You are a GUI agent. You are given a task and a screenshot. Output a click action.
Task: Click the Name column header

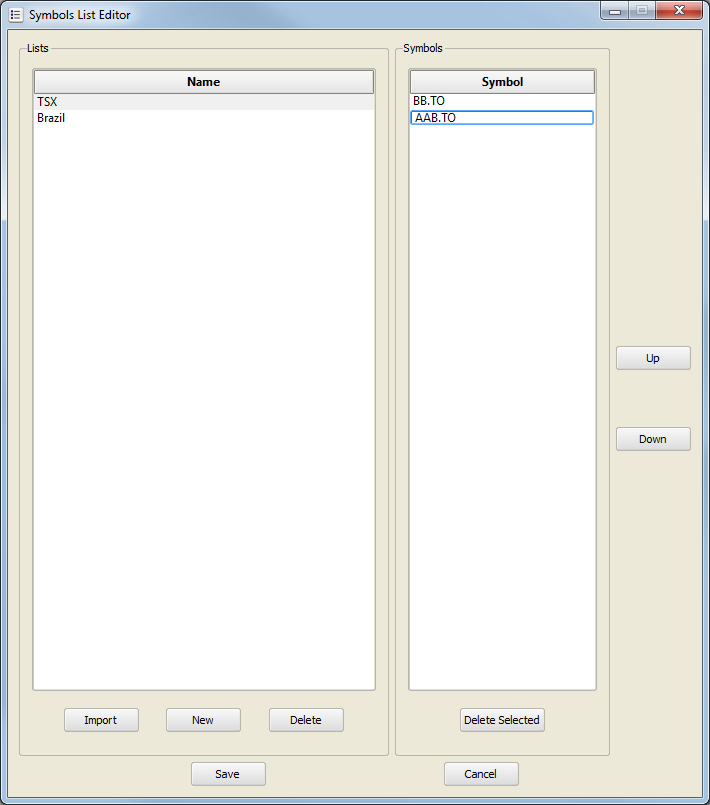coord(204,82)
